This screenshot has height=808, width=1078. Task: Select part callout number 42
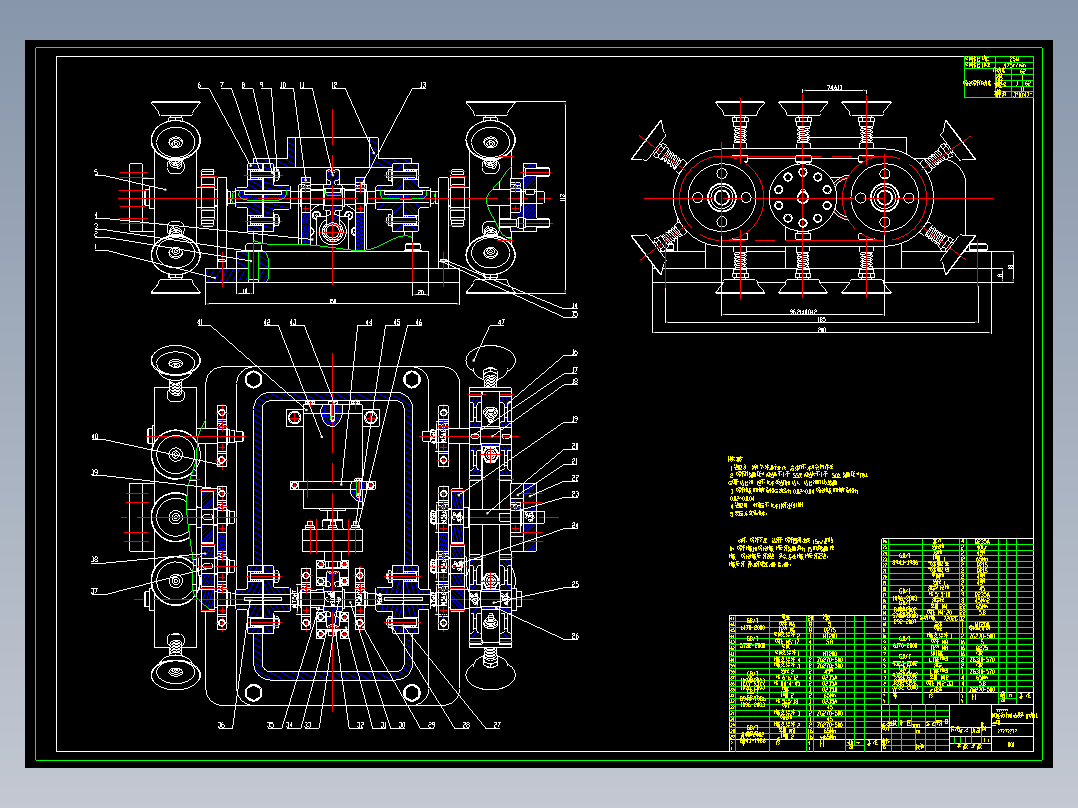267,322
